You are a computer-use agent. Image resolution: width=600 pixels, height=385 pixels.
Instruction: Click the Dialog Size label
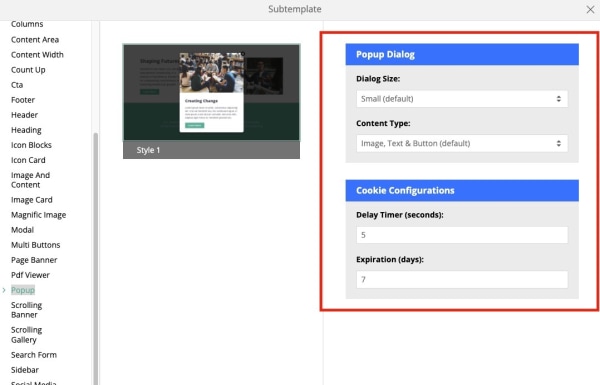[378, 79]
